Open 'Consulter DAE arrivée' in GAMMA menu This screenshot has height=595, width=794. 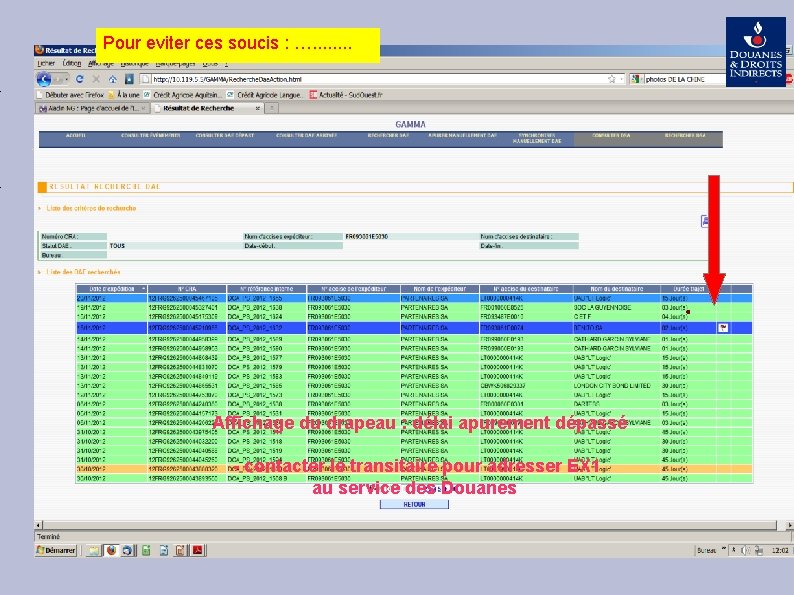click(306, 136)
